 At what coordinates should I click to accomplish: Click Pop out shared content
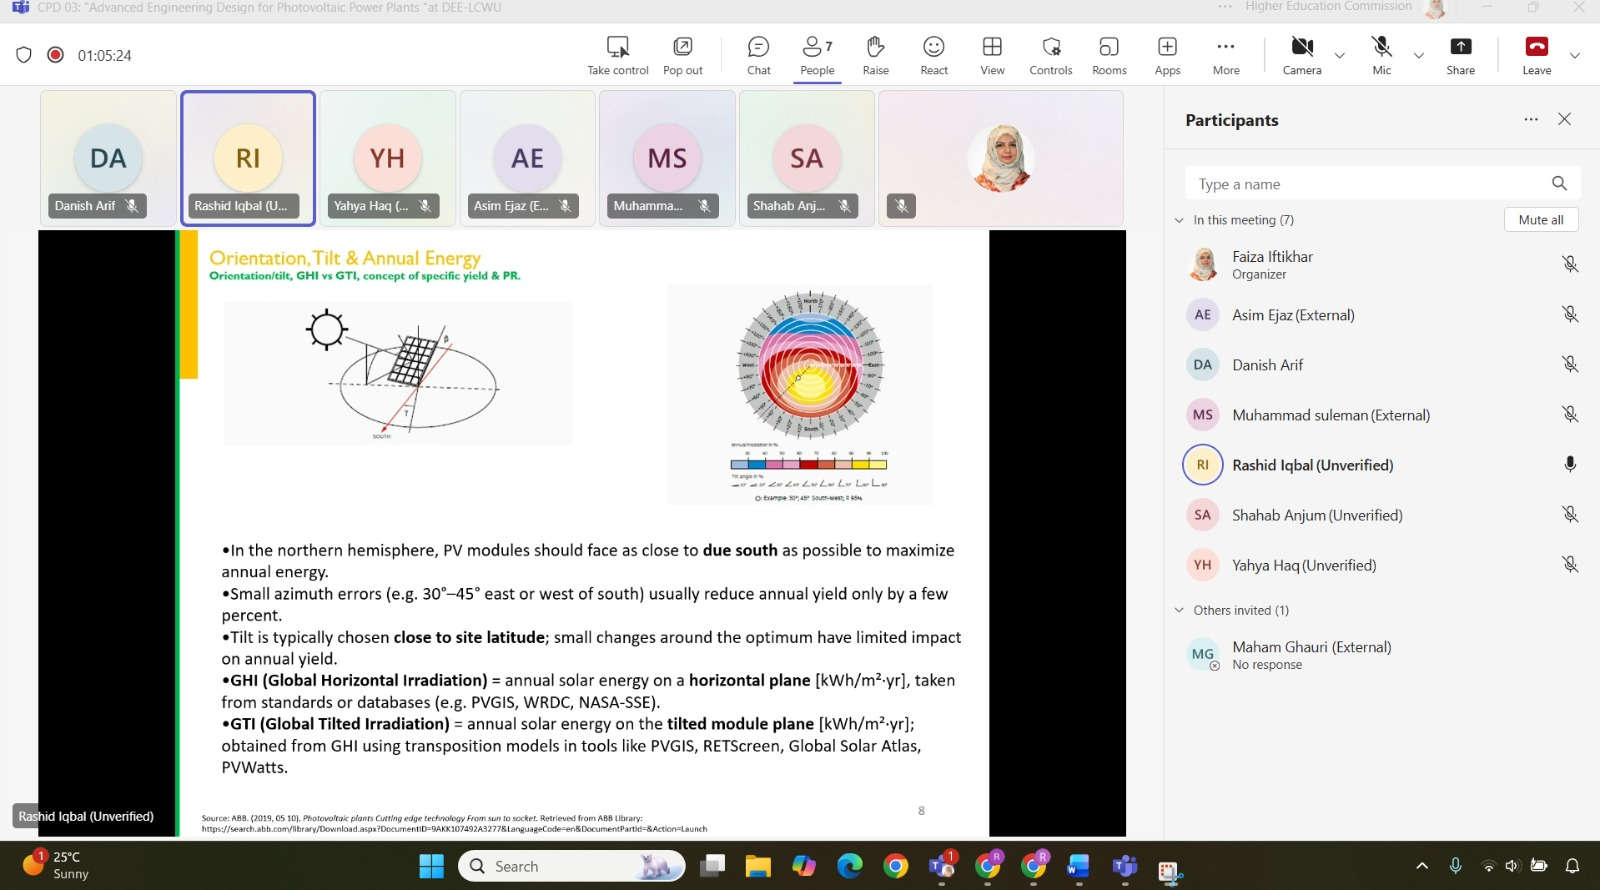[x=682, y=55]
